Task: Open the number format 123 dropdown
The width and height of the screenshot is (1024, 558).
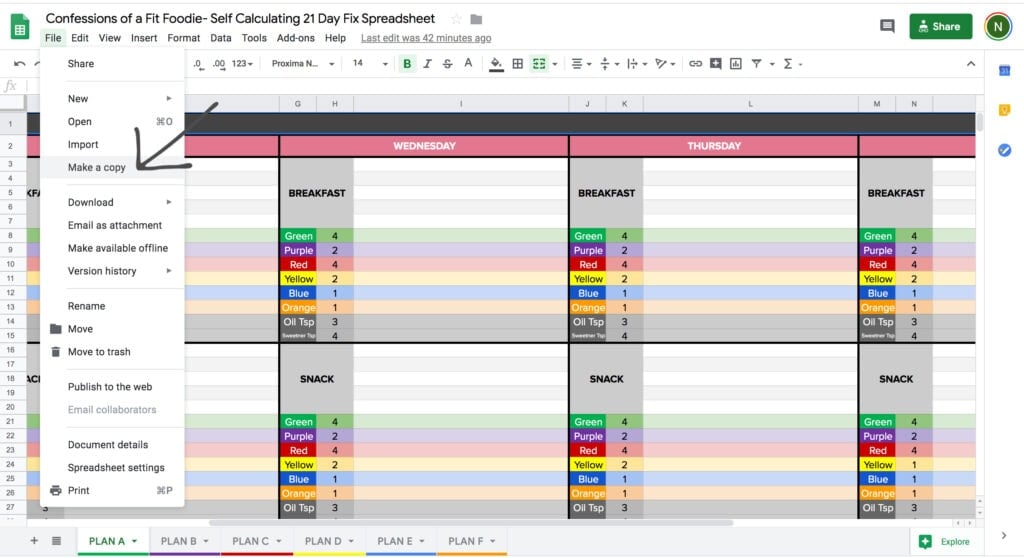Action: (x=242, y=63)
